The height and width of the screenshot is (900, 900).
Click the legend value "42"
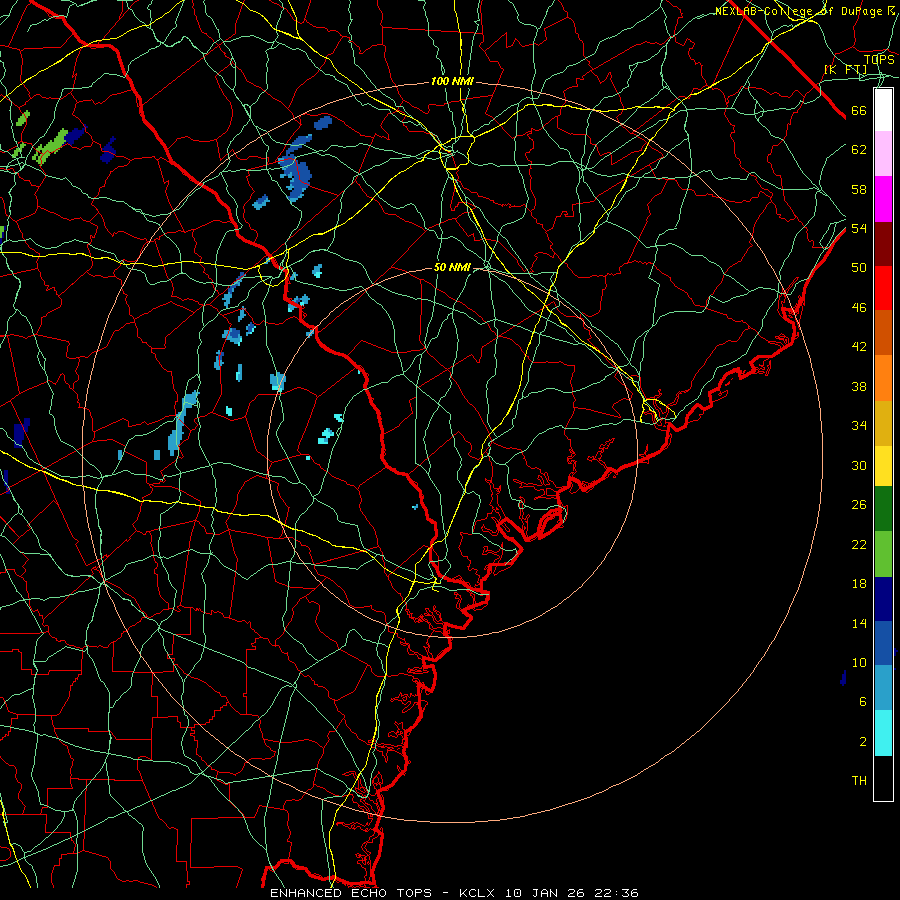tap(859, 347)
